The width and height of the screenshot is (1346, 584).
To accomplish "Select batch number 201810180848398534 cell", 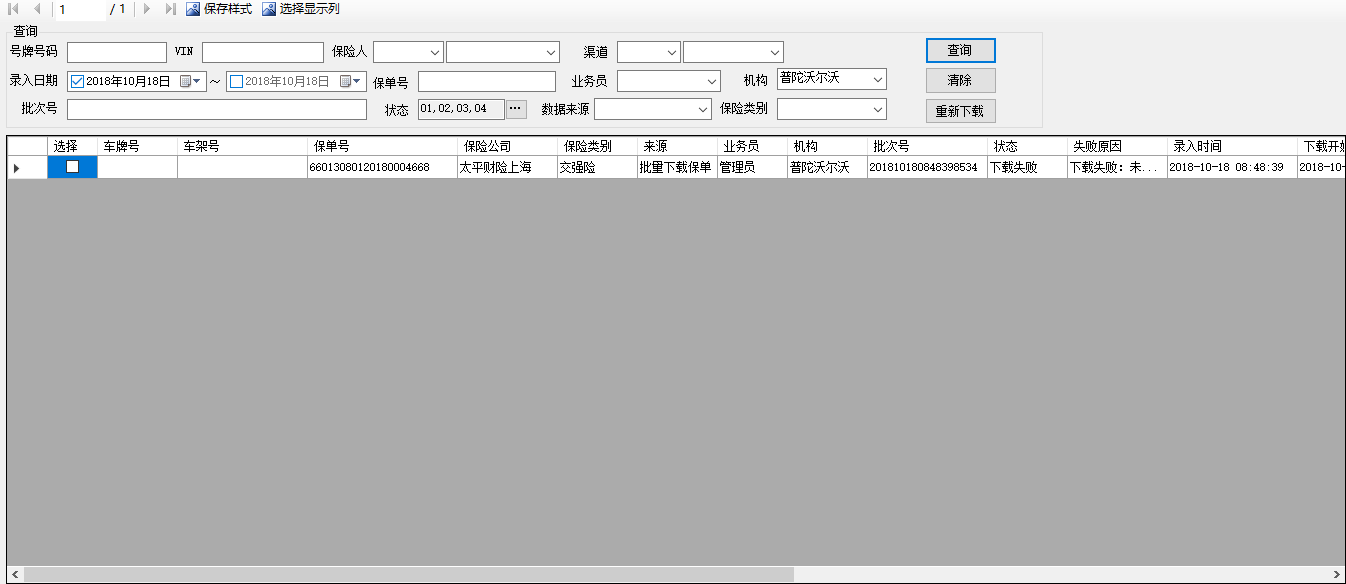I will pos(928,167).
